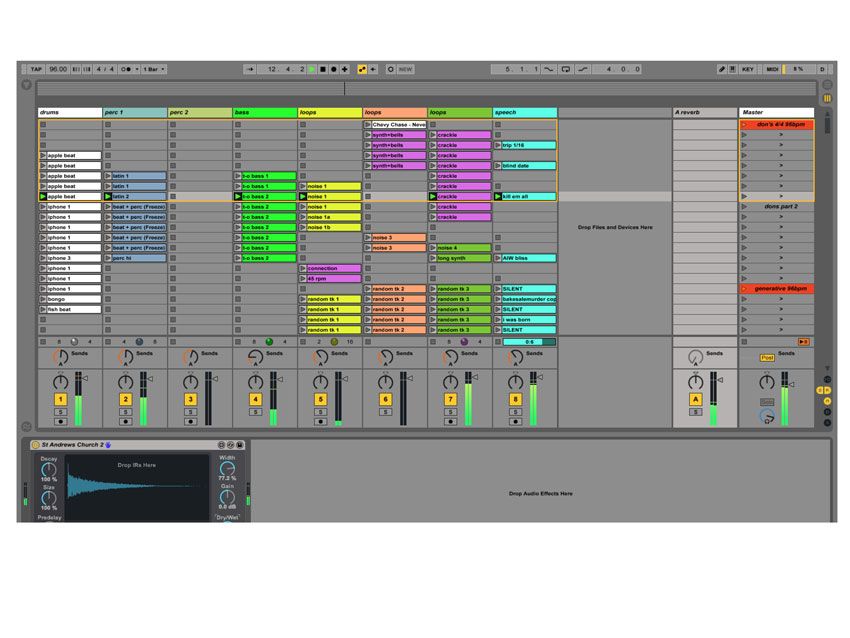Launch the apple beat clip
Screen dimensions: 850x638
click(44, 156)
